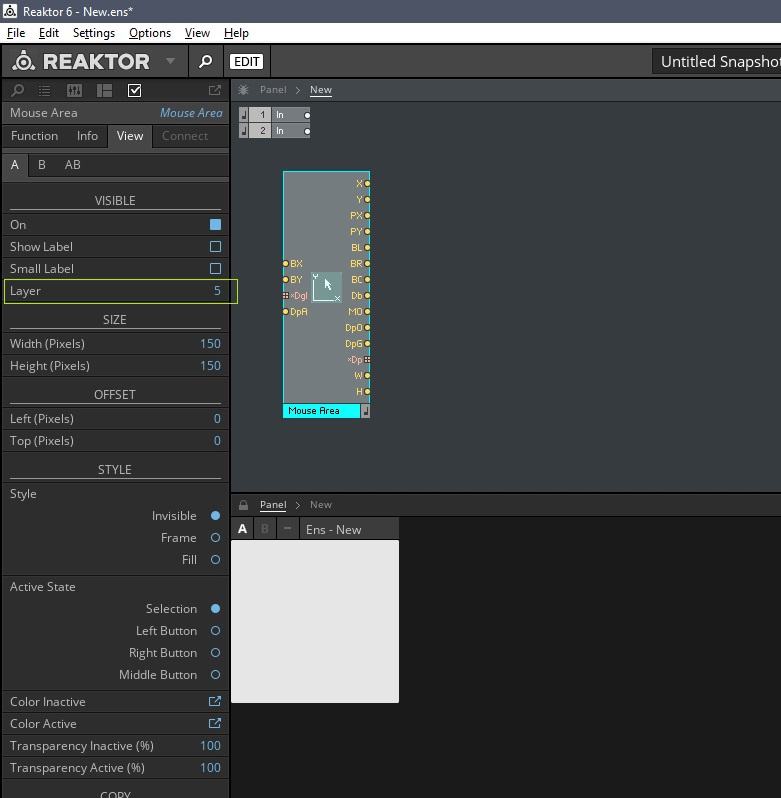Screen dimensions: 781x798
Task: Open the File menu
Action: 16,33
